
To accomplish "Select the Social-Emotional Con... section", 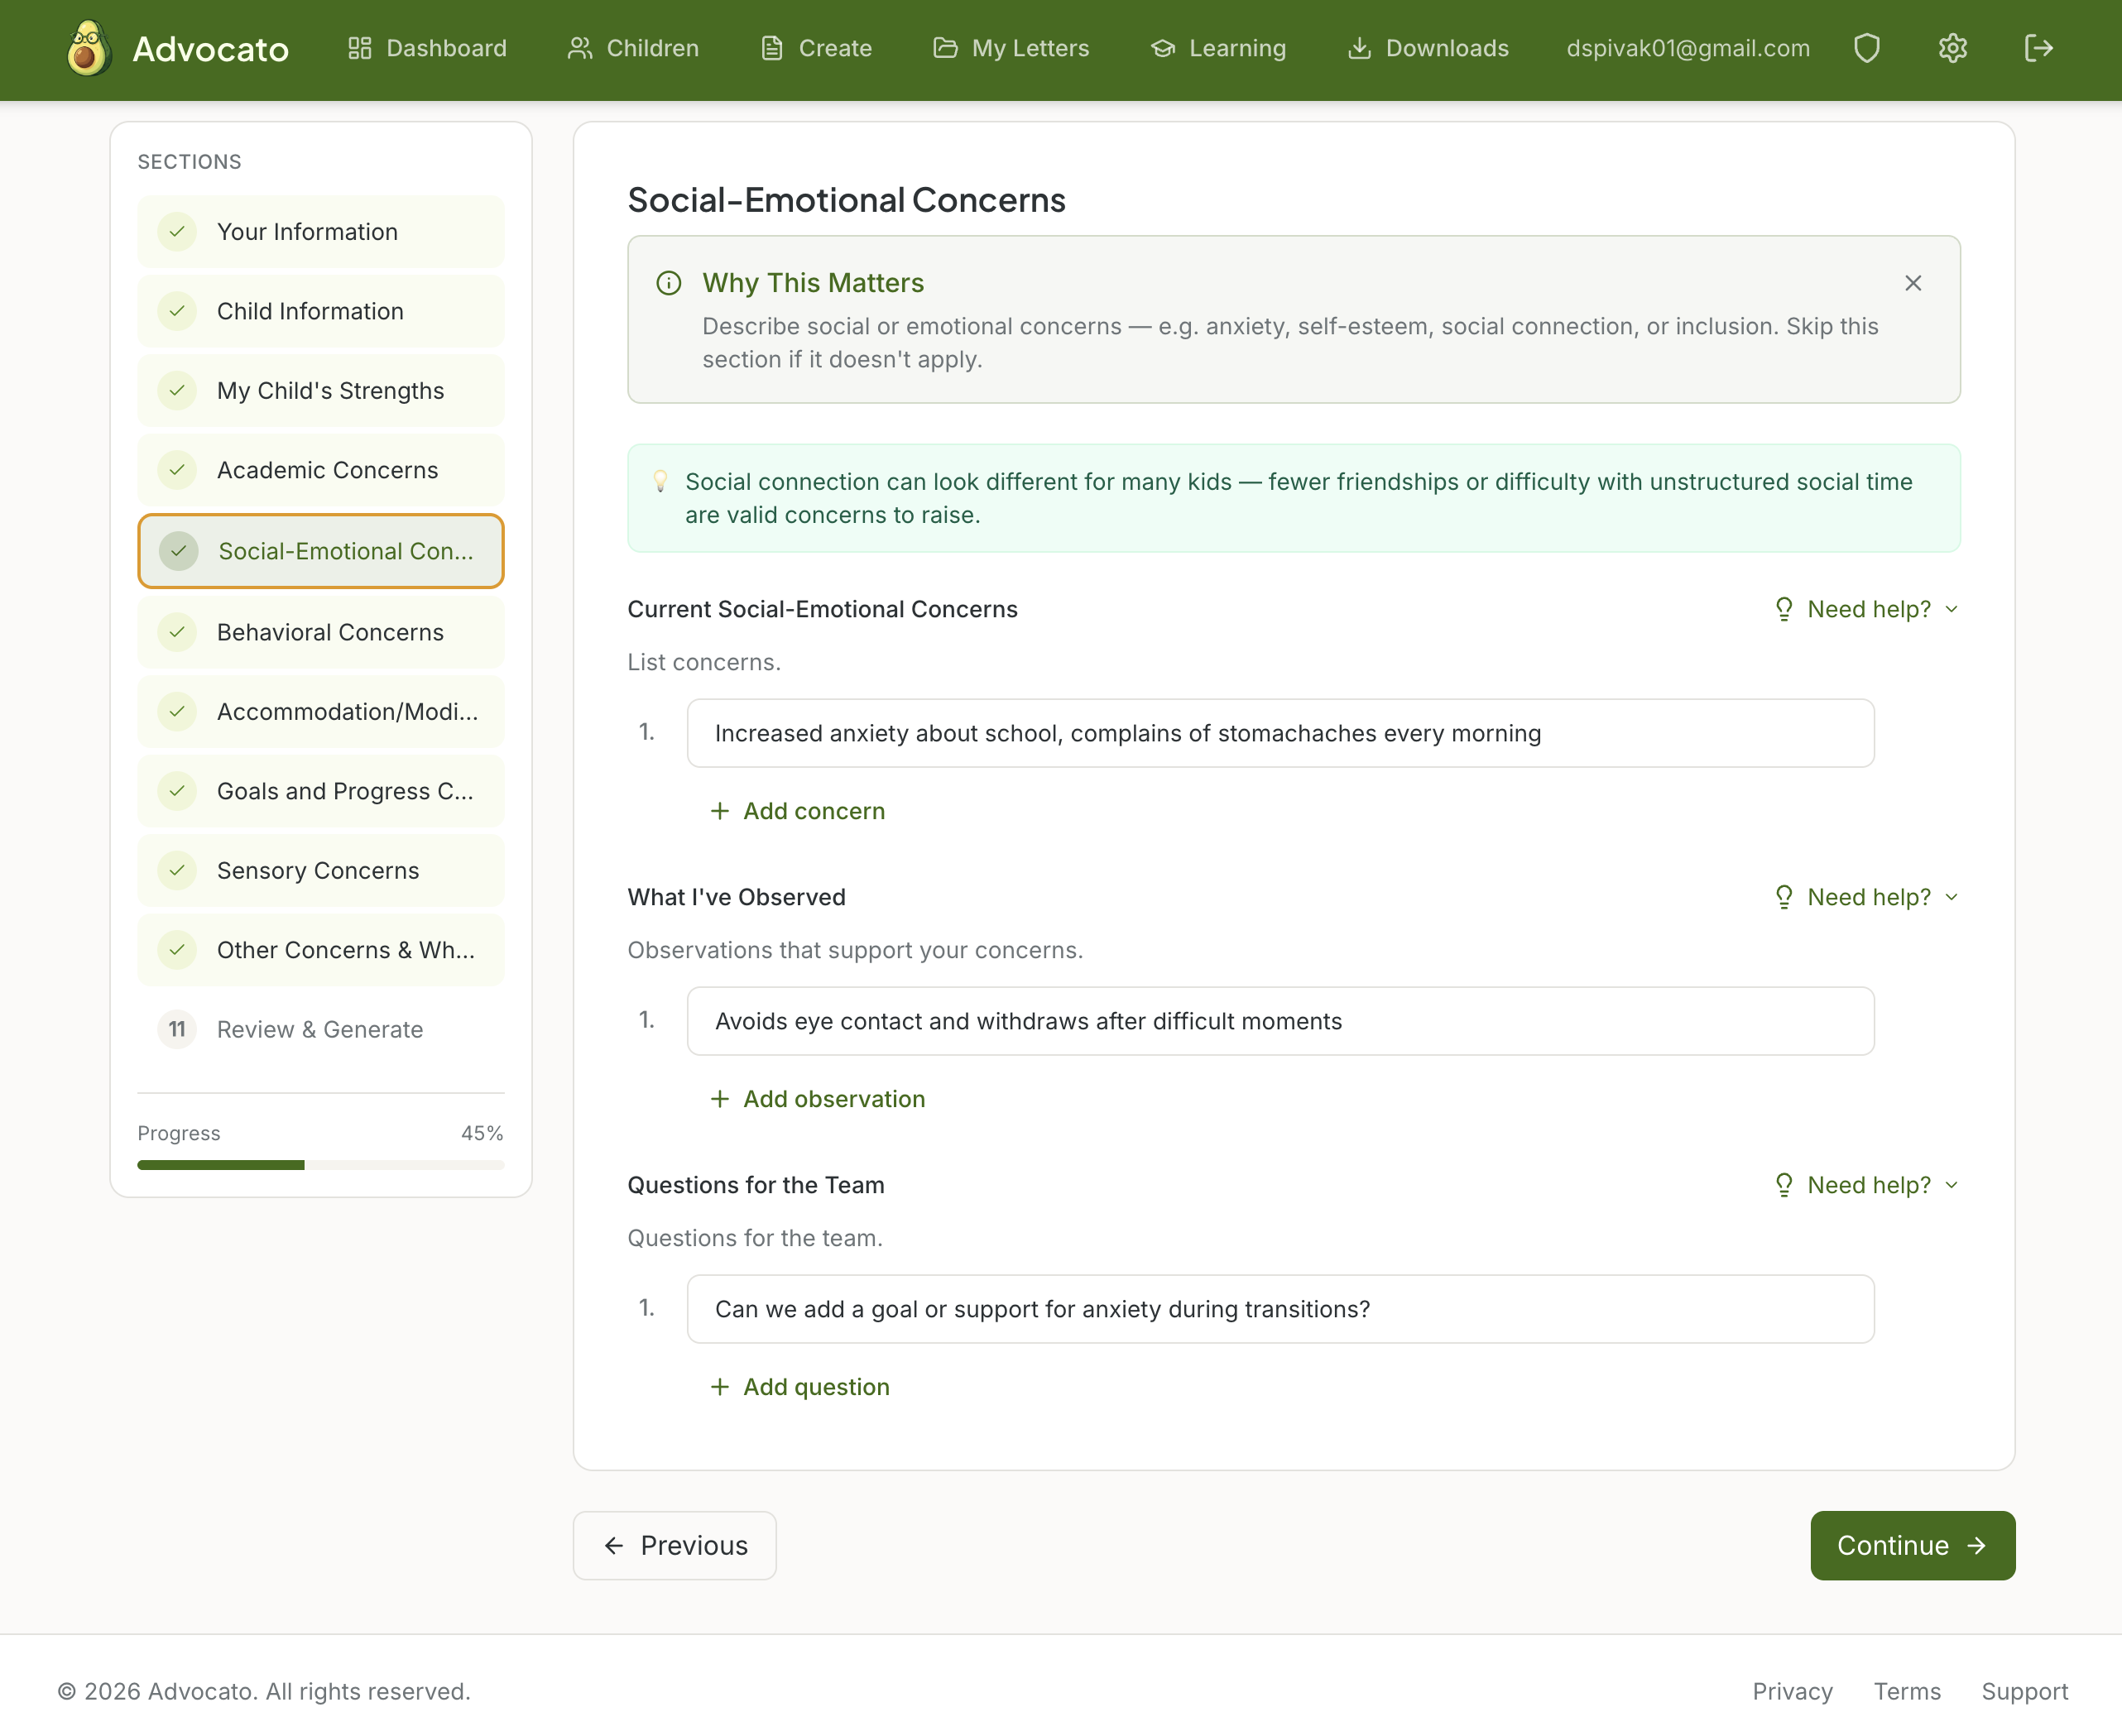I will point(321,551).
